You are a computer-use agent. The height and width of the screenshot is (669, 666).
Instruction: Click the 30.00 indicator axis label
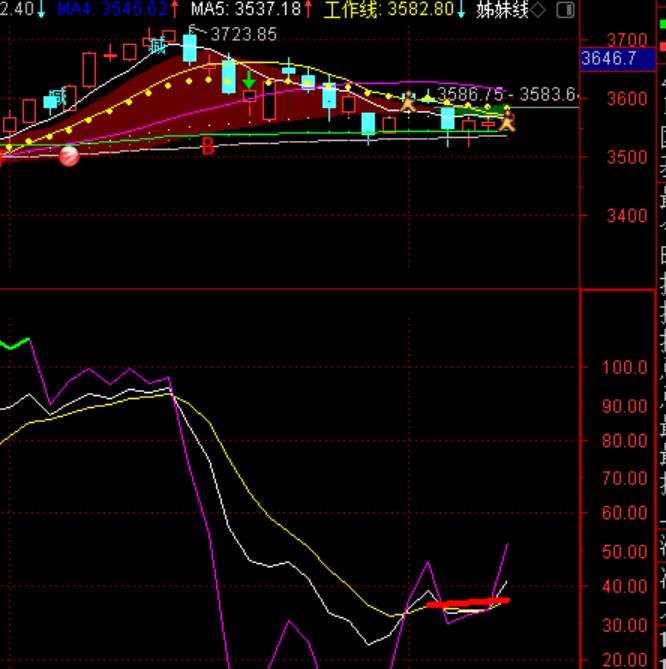coord(624,625)
